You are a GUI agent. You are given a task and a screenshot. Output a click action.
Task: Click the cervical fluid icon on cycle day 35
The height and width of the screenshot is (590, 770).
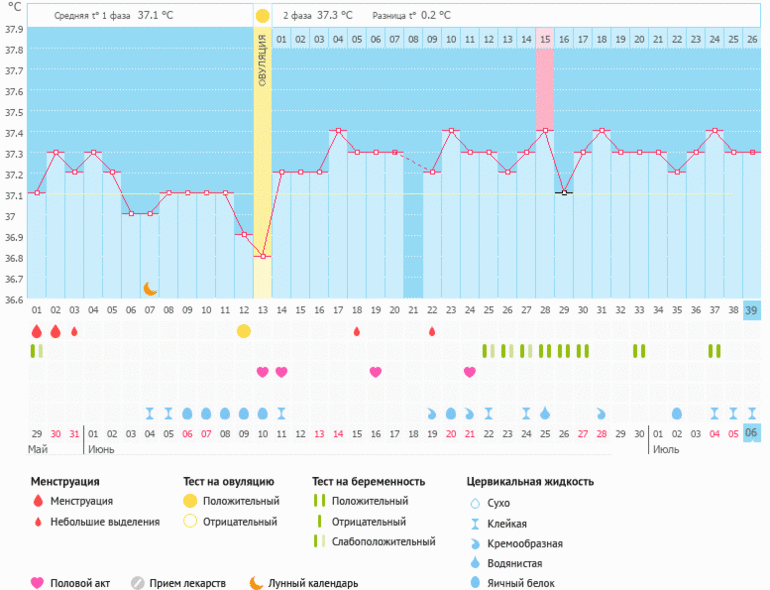tap(677, 413)
